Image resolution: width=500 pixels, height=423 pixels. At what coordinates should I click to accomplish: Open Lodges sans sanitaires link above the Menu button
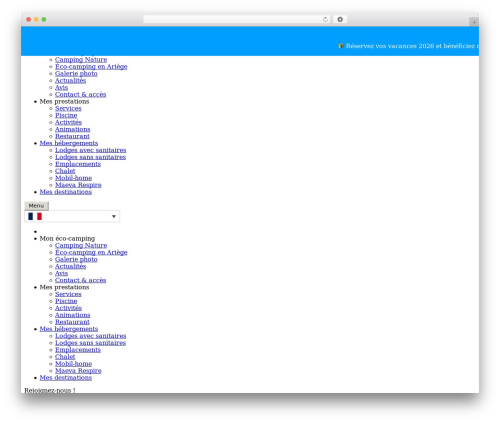tap(90, 157)
